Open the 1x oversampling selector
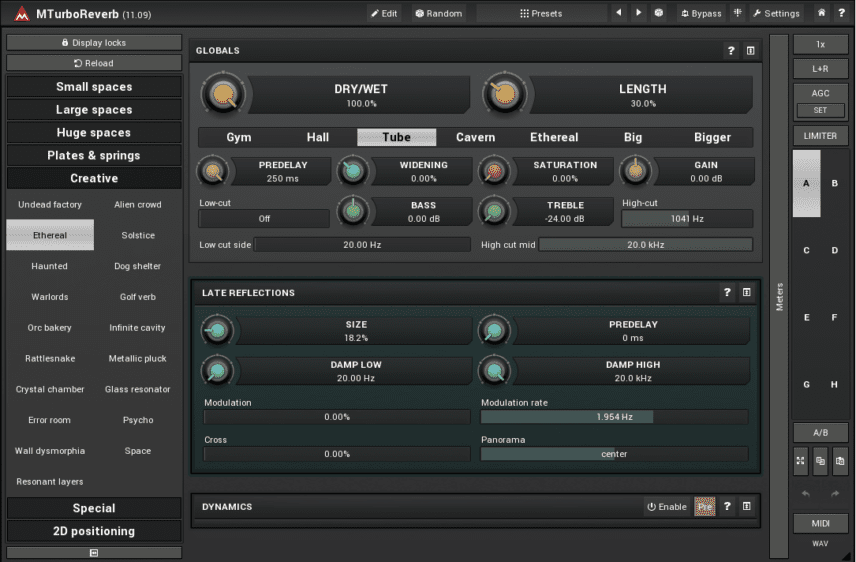856x562 pixels. (820, 44)
